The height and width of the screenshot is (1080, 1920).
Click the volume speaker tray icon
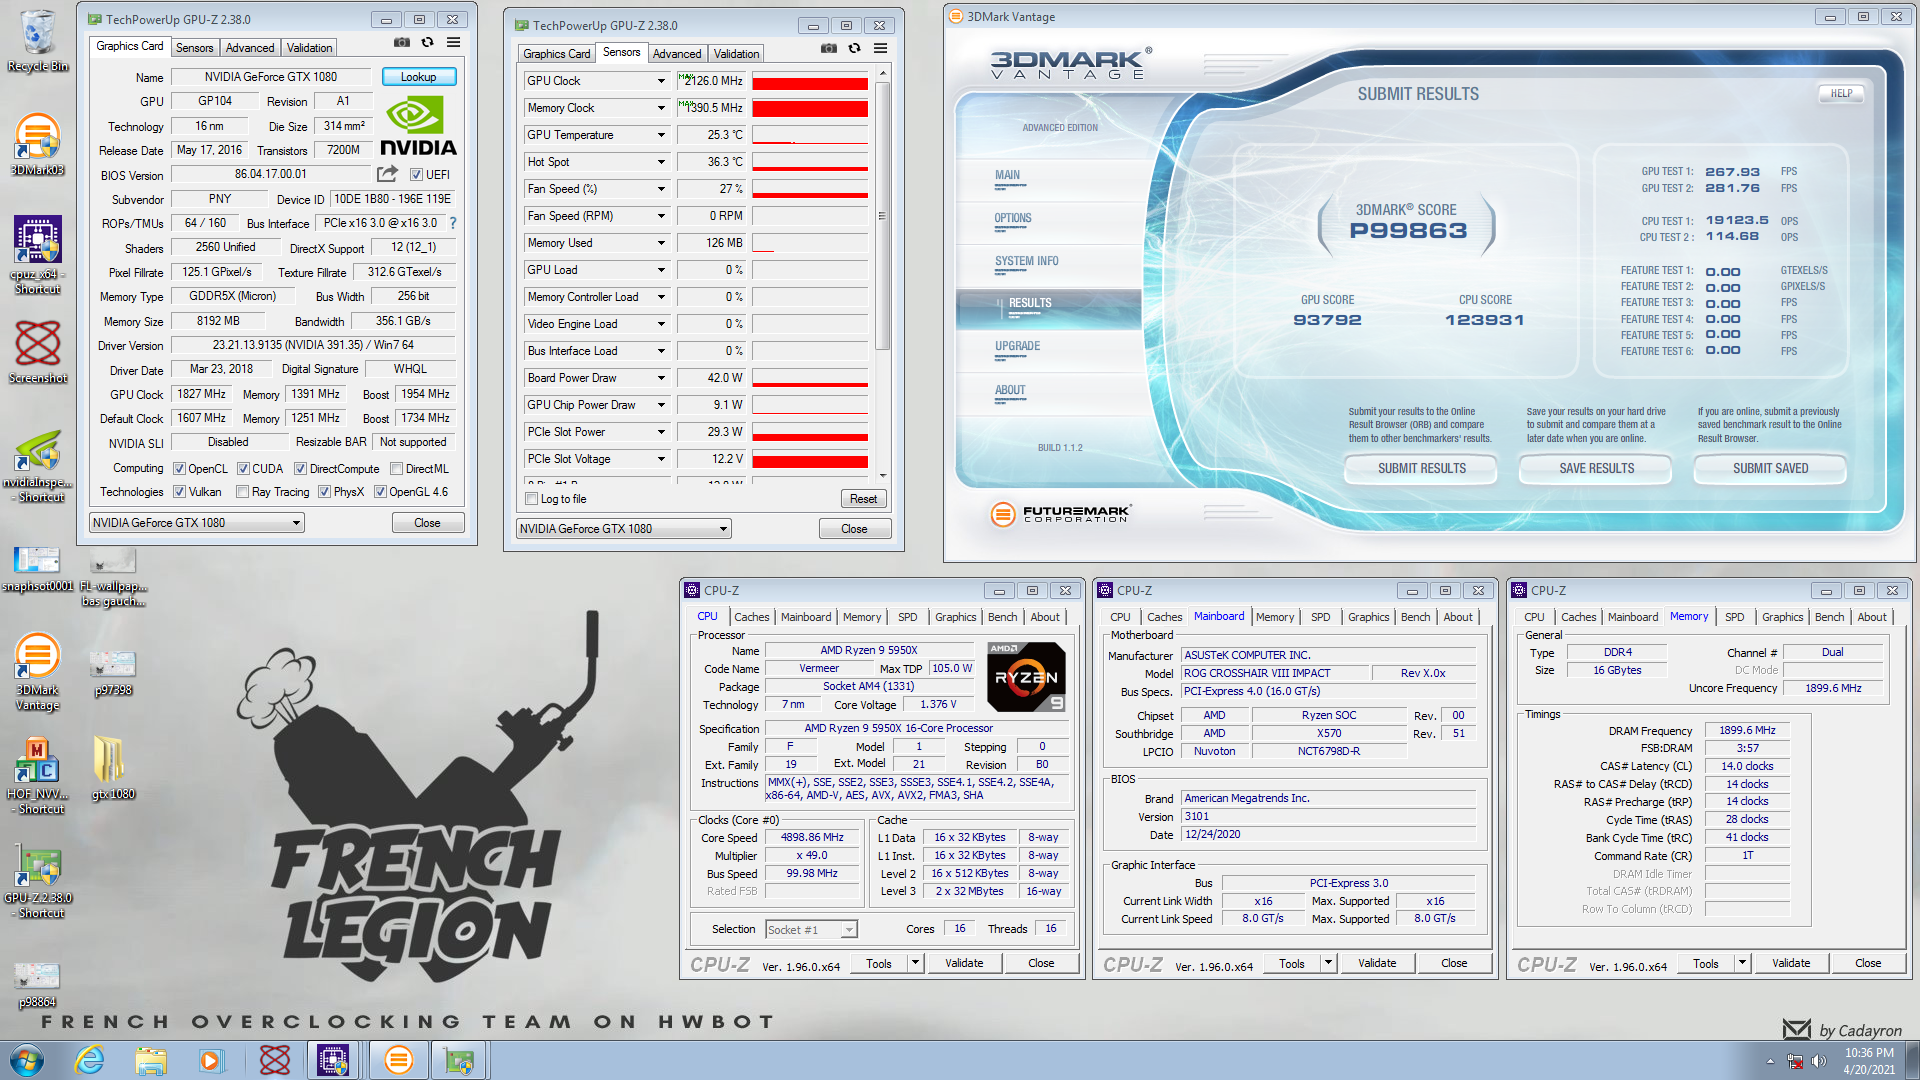click(x=1817, y=1061)
